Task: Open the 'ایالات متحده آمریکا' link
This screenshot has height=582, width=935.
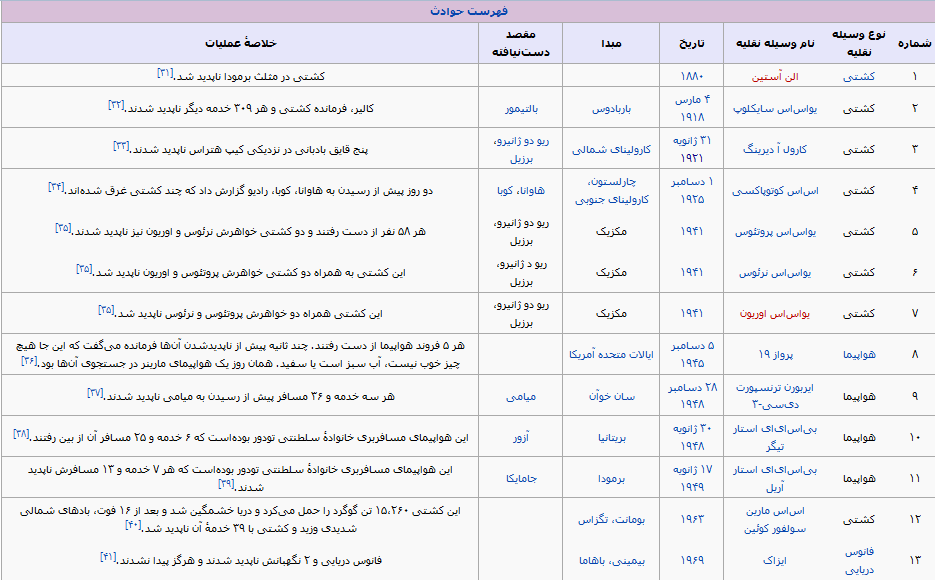Action: (x=611, y=355)
